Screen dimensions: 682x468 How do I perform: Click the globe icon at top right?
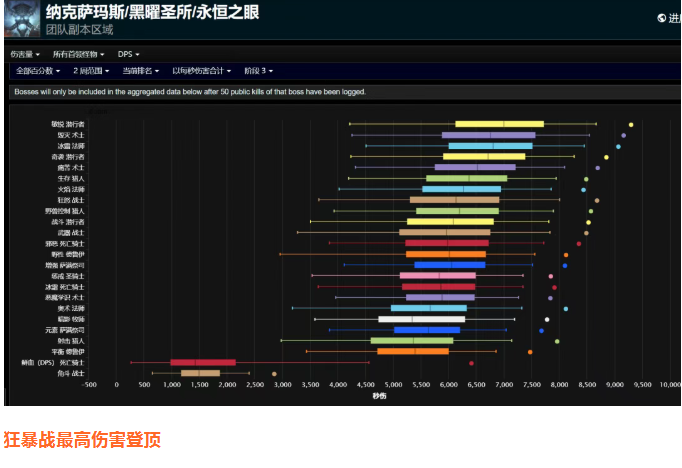pyautogui.click(x=661, y=18)
